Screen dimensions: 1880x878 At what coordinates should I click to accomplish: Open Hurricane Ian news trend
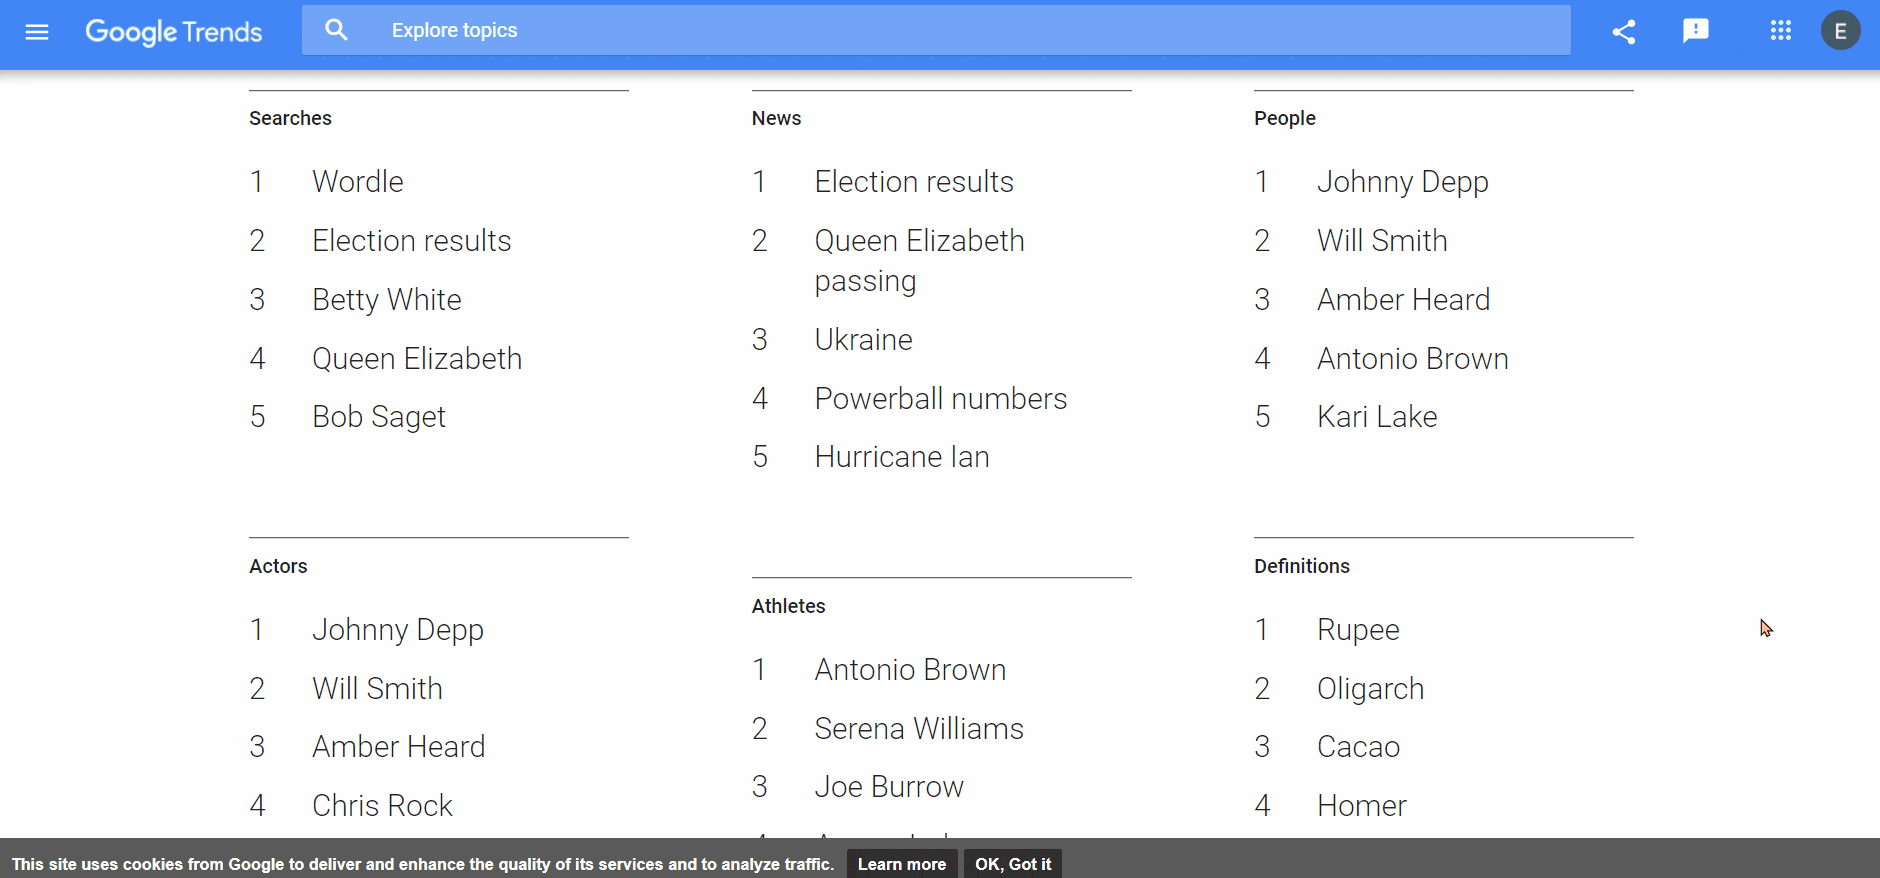(902, 457)
